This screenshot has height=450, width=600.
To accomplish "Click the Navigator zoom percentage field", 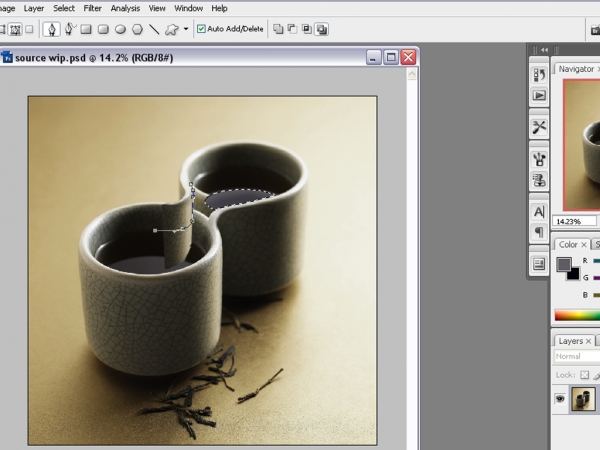I will (574, 221).
